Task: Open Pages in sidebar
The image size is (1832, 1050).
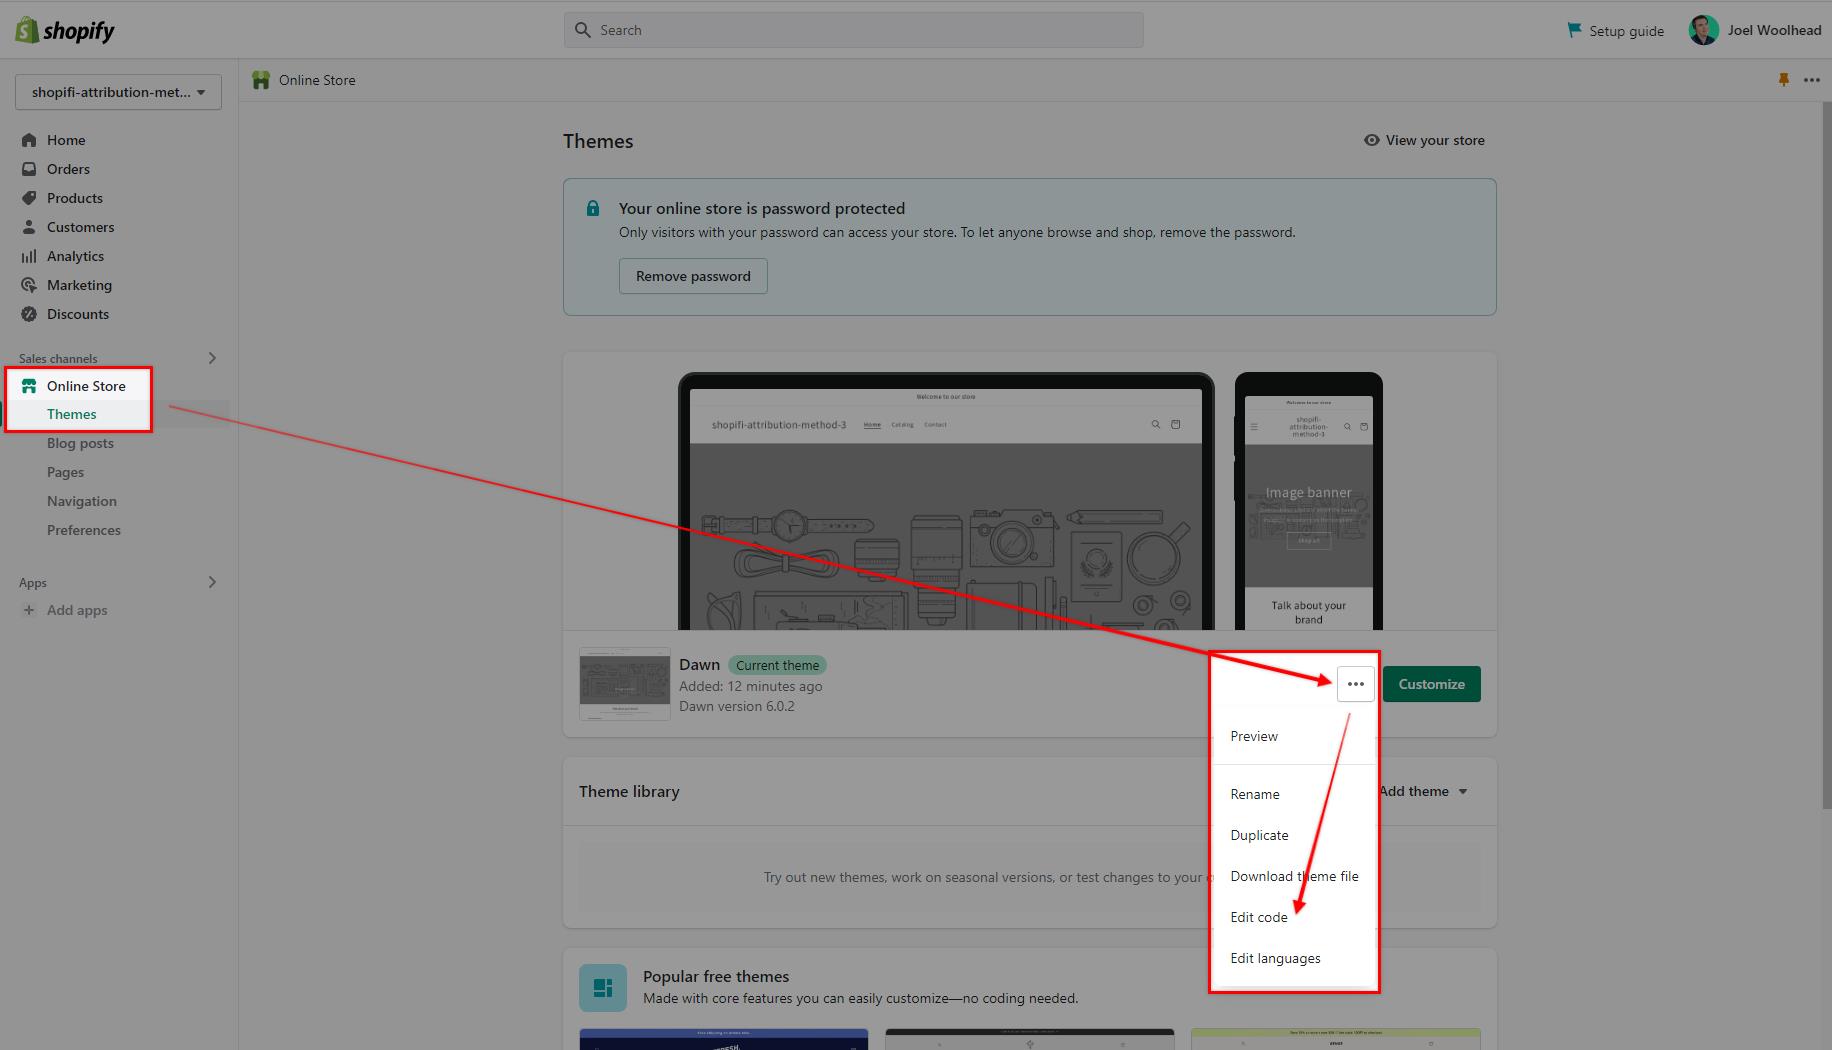Action: tap(65, 472)
